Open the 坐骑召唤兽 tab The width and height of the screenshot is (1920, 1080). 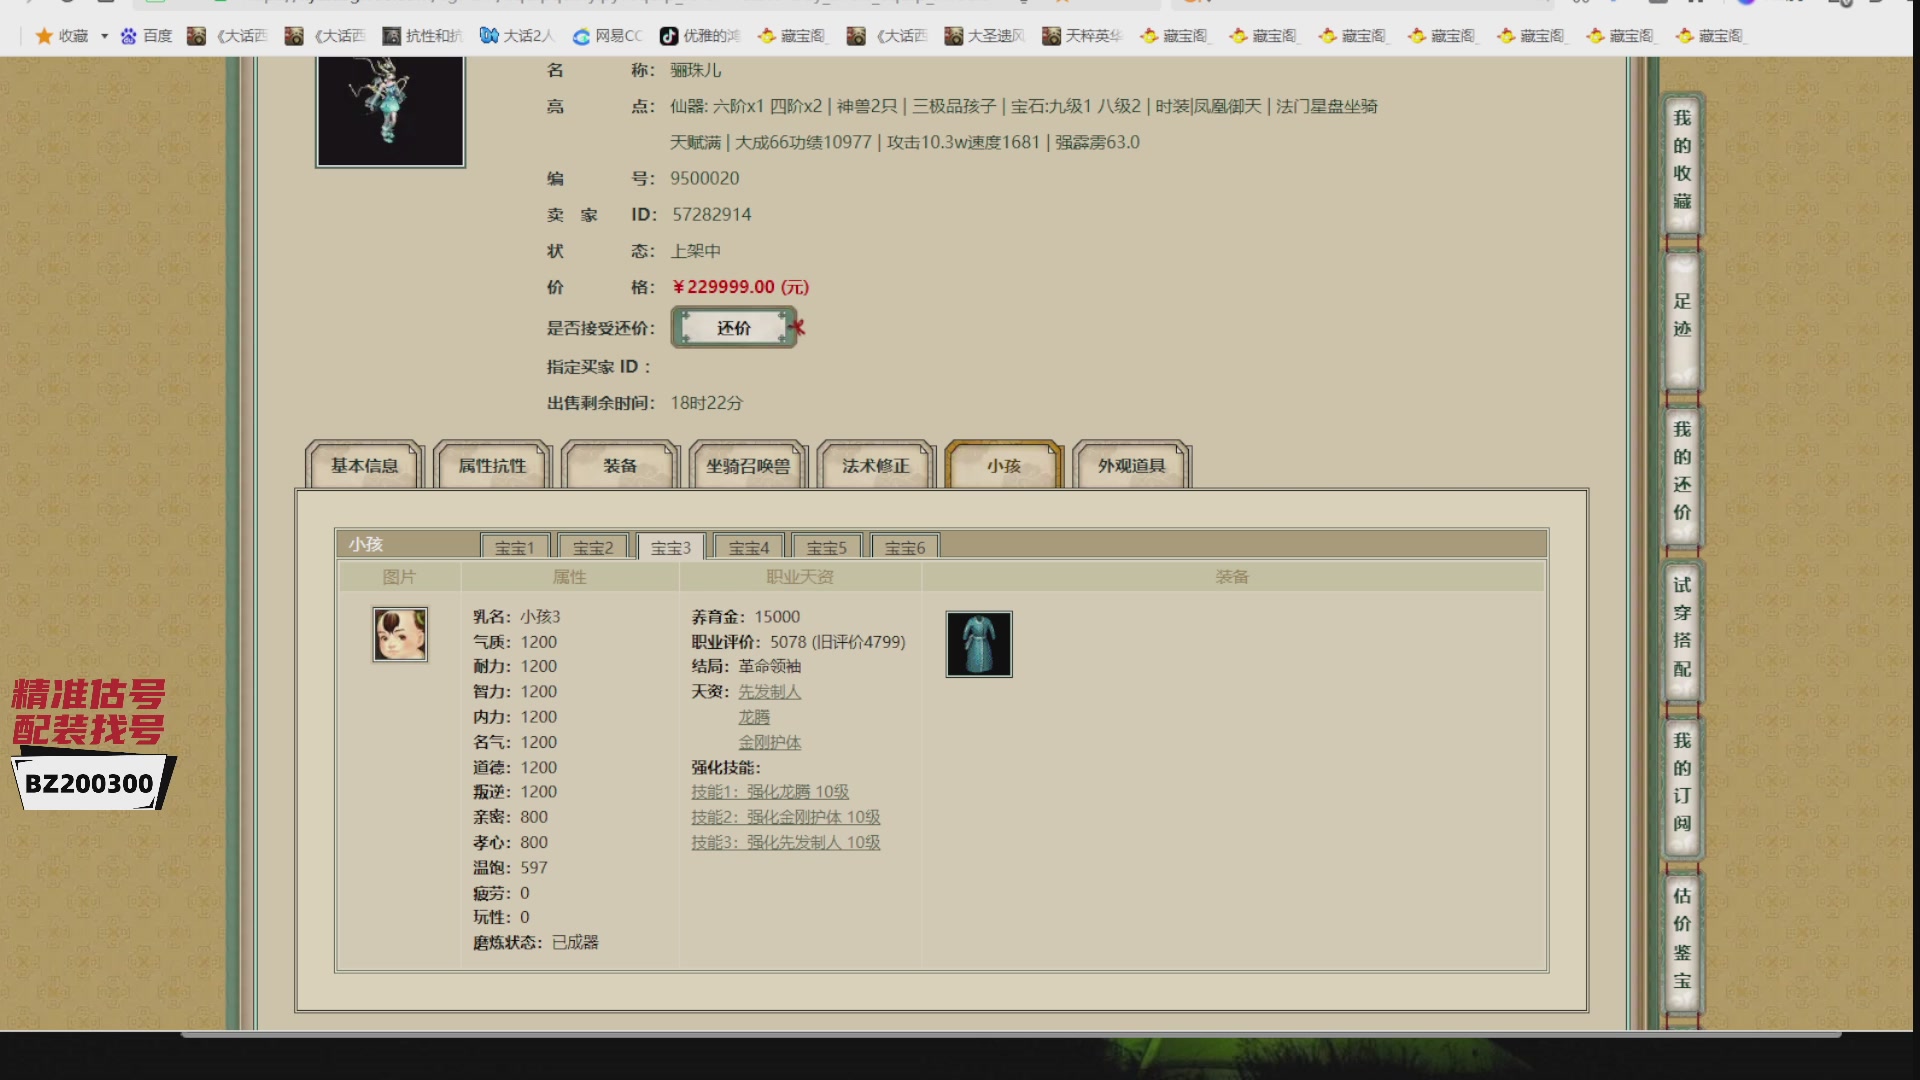748,465
